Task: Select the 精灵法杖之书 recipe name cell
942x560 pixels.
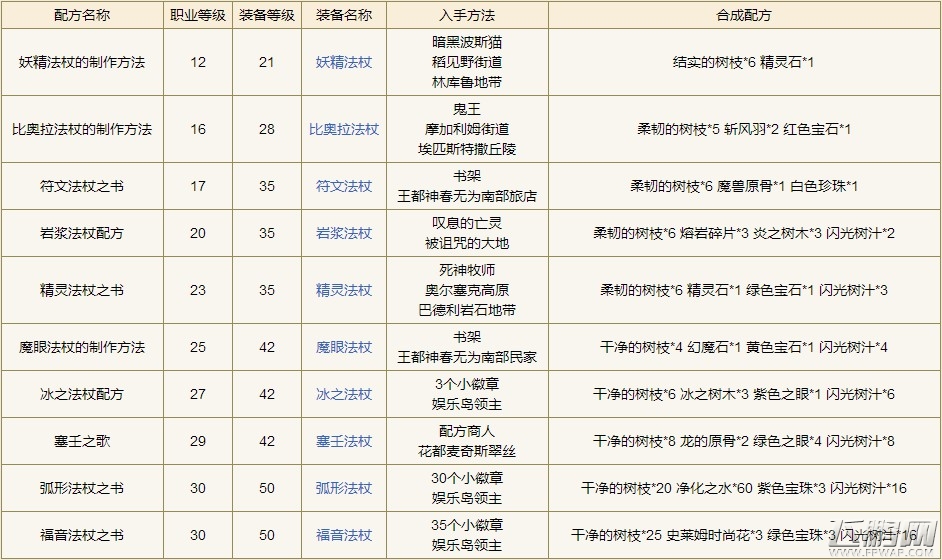Action: tap(82, 290)
